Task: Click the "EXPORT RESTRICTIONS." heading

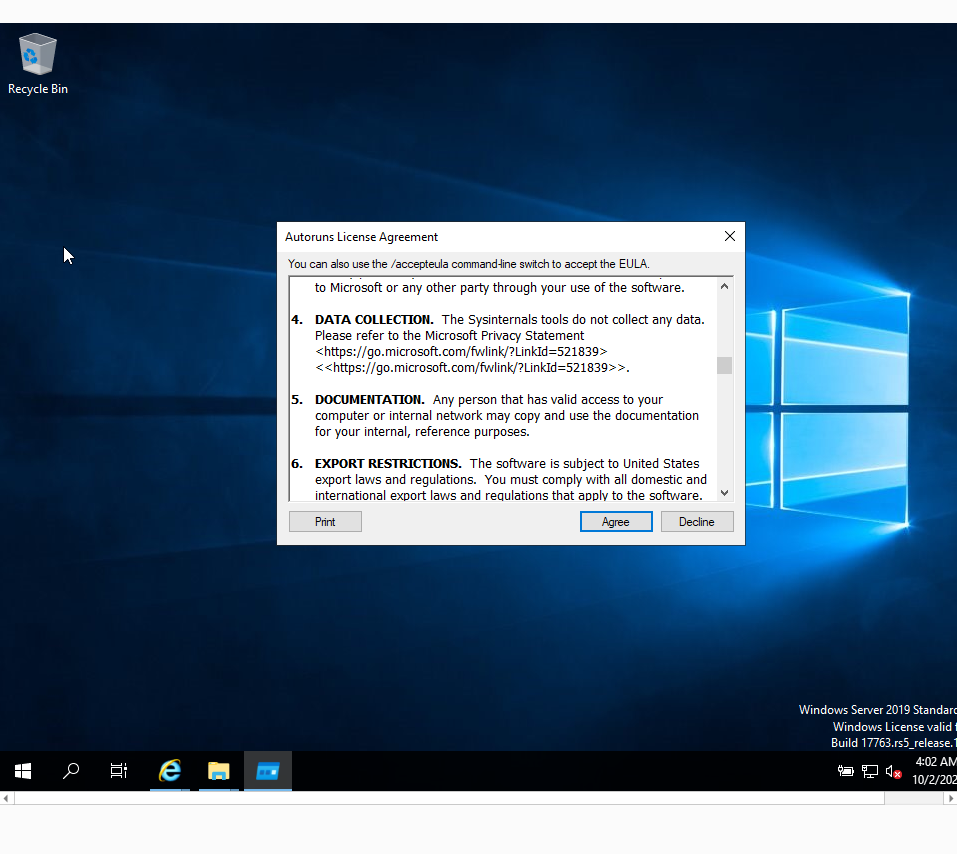Action: pyautogui.click(x=388, y=464)
